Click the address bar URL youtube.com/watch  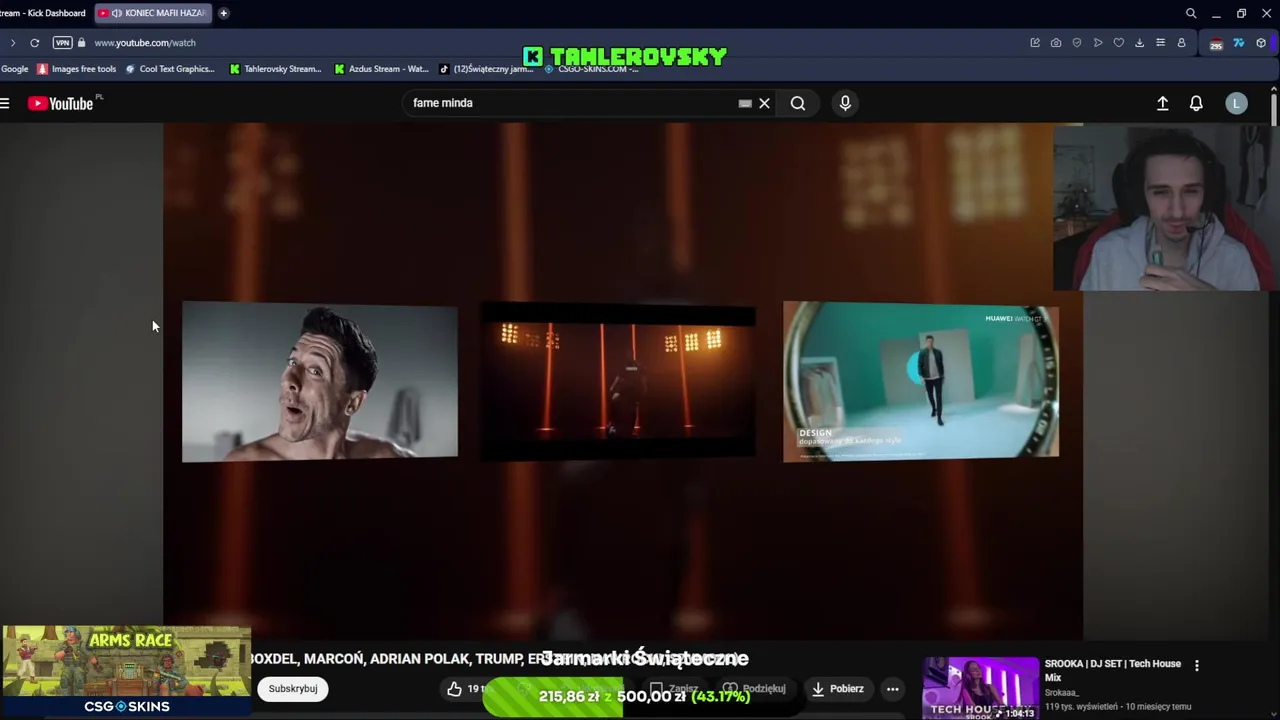[145, 43]
